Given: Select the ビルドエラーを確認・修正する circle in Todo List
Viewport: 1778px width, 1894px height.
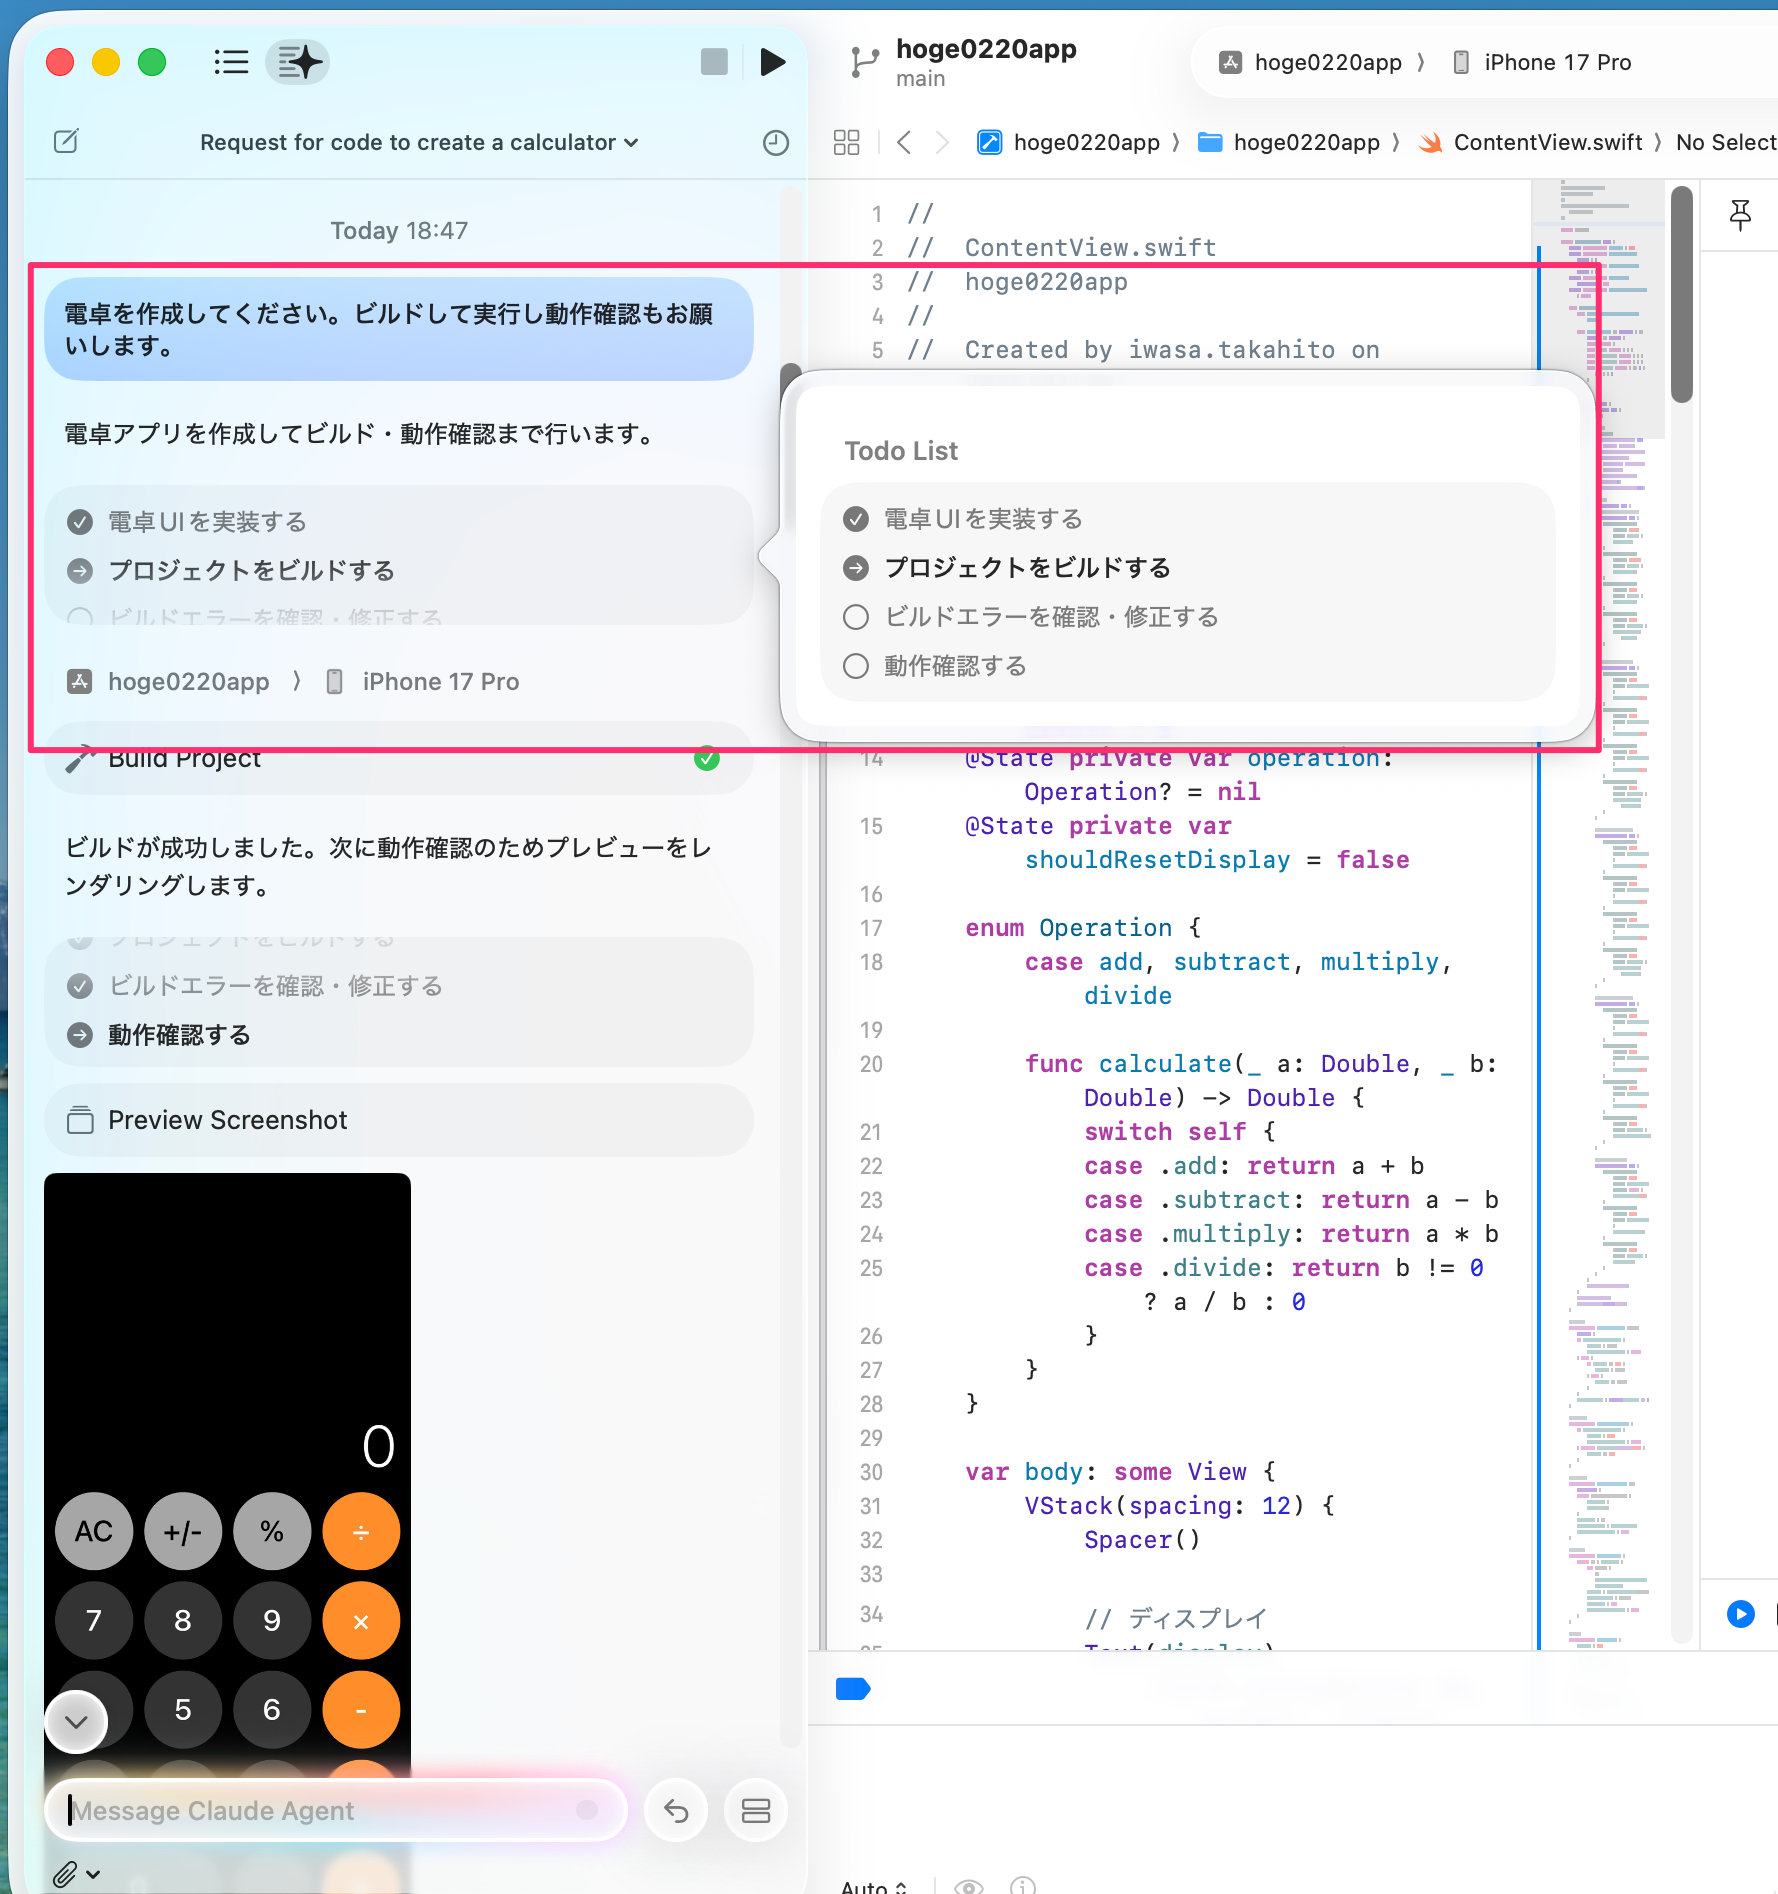Looking at the screenshot, I should (x=856, y=617).
